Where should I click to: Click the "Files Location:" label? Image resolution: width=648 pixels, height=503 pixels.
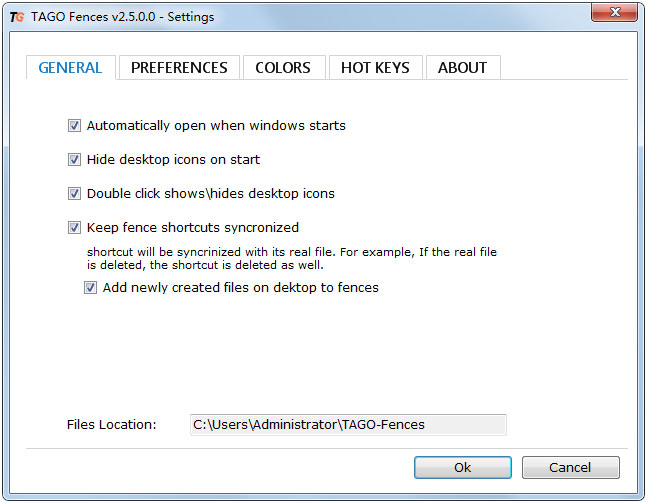click(112, 424)
